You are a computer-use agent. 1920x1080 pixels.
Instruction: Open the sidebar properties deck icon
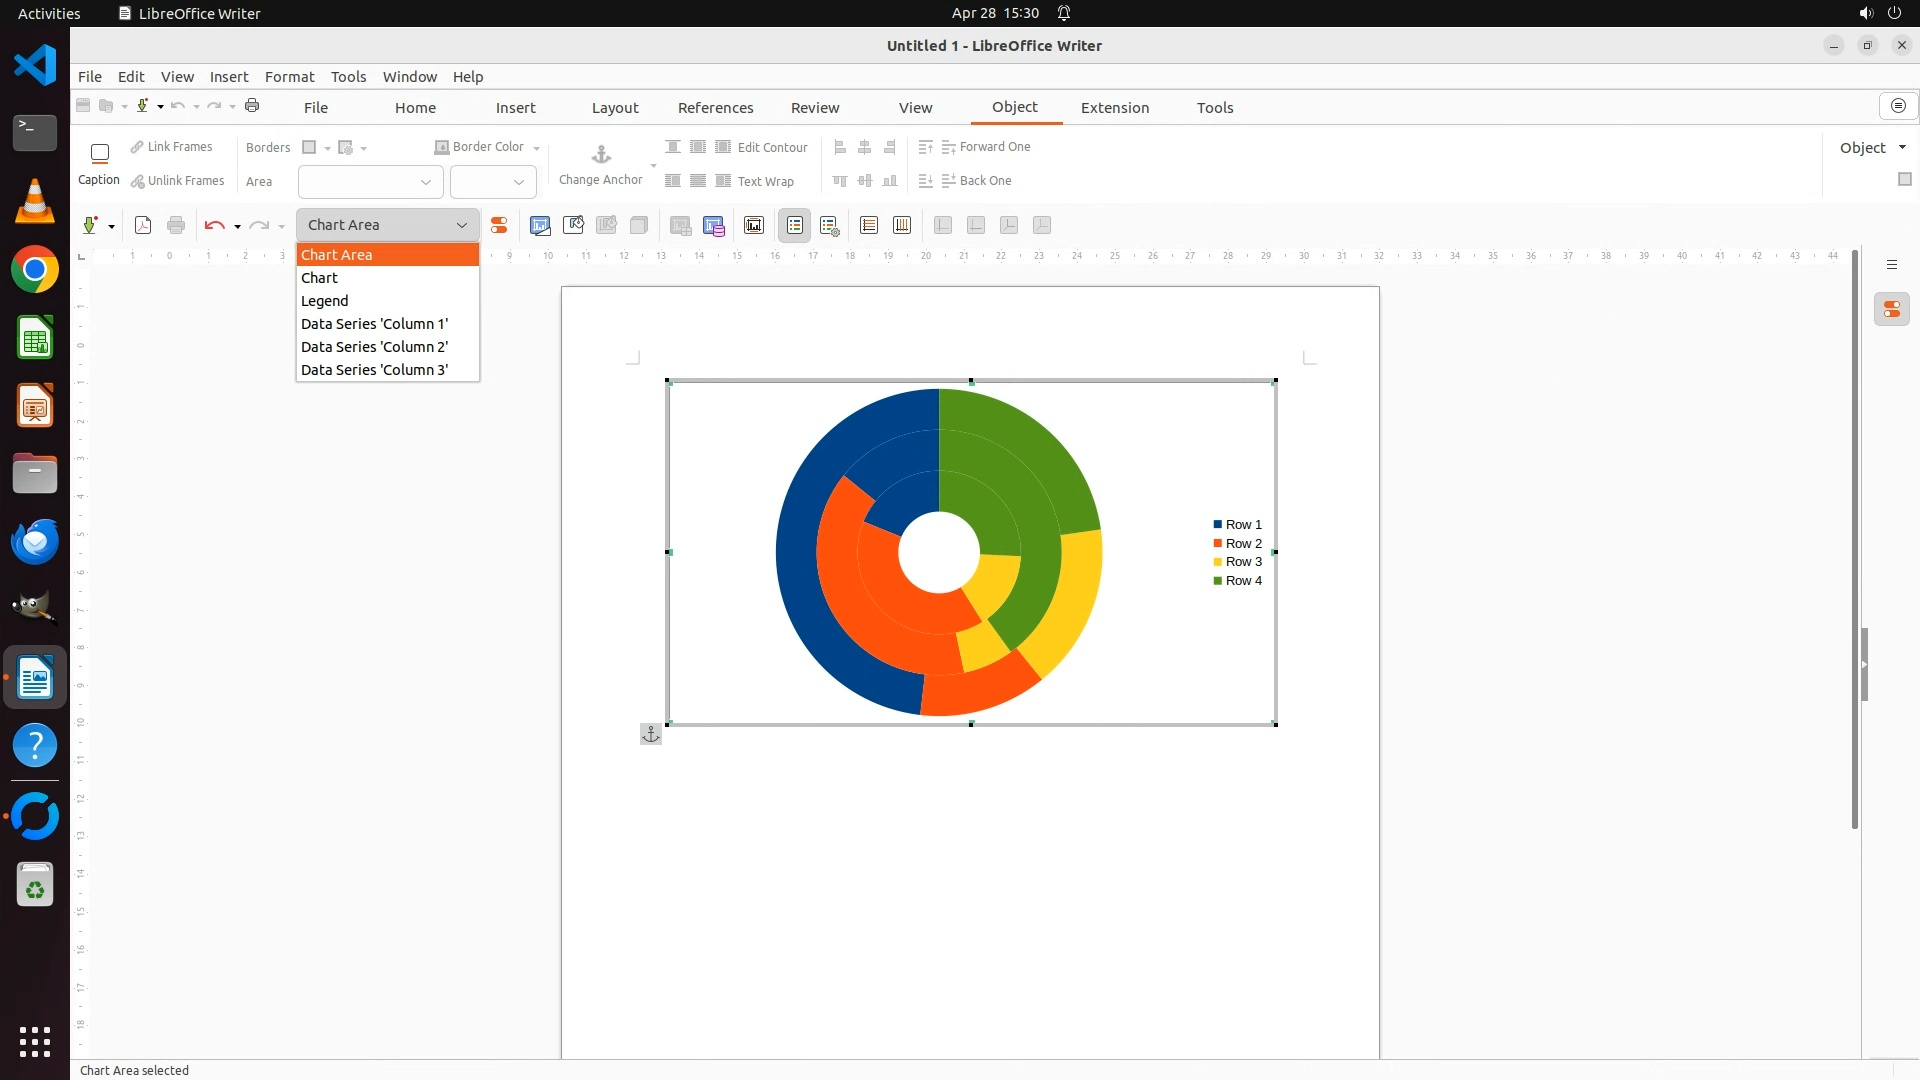[x=1891, y=310]
